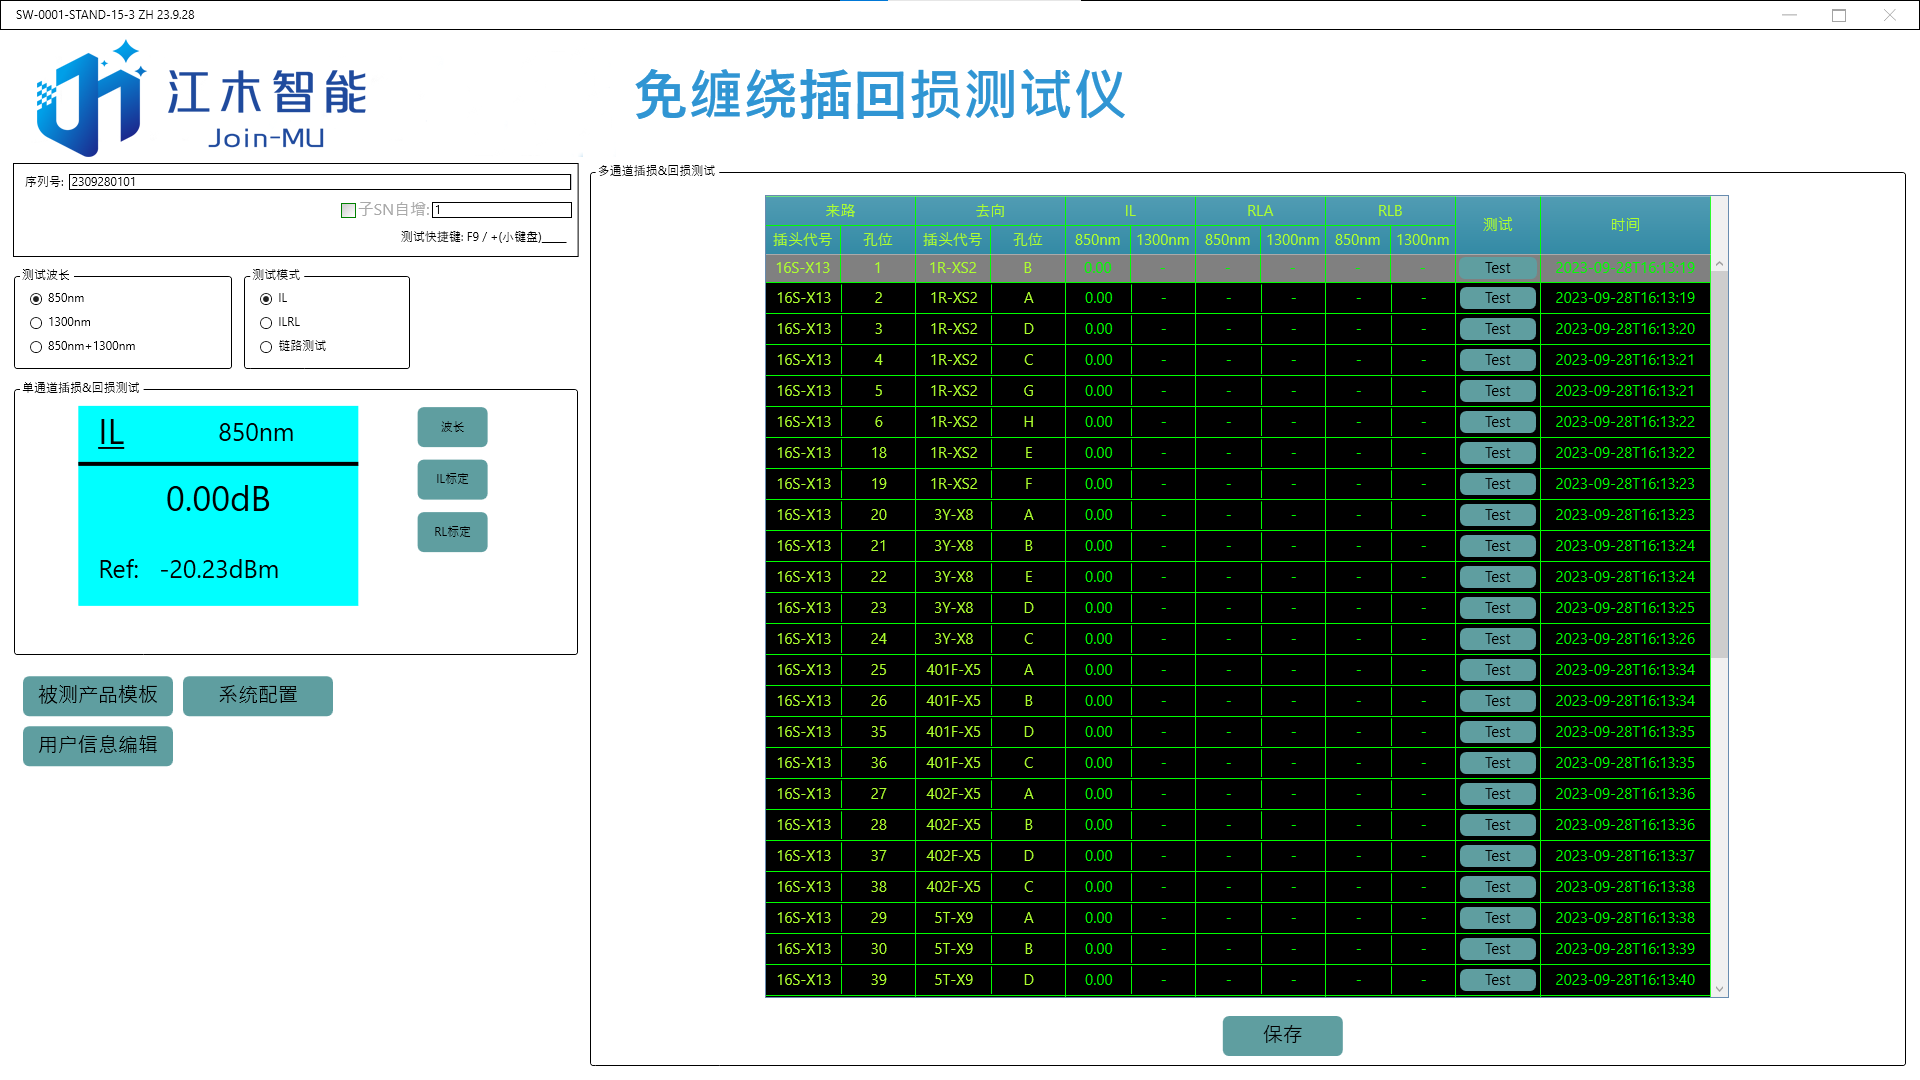Click the RL标定 calibration button
This screenshot has height=1080, width=1920.
click(x=452, y=532)
